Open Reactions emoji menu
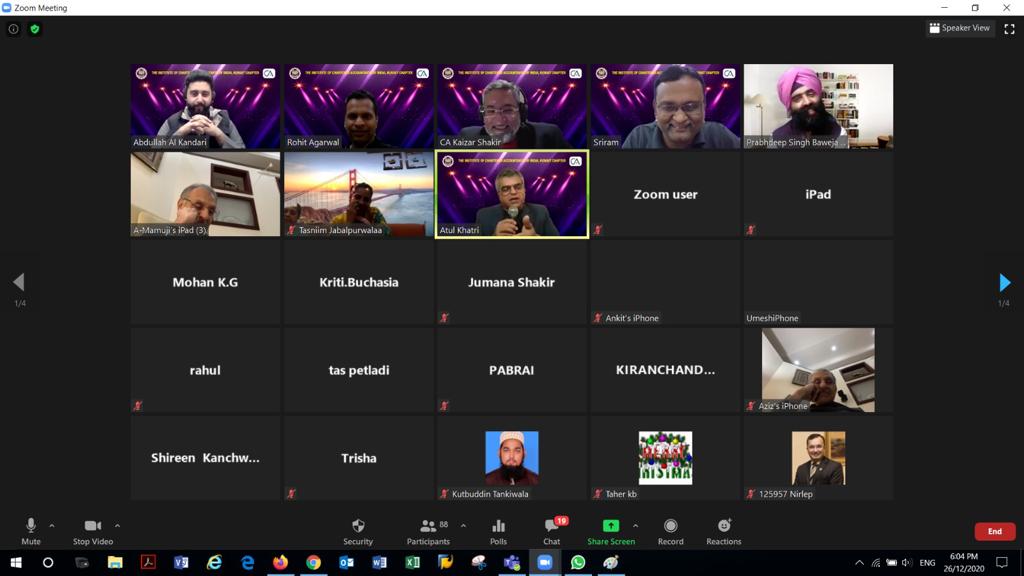 click(x=724, y=532)
